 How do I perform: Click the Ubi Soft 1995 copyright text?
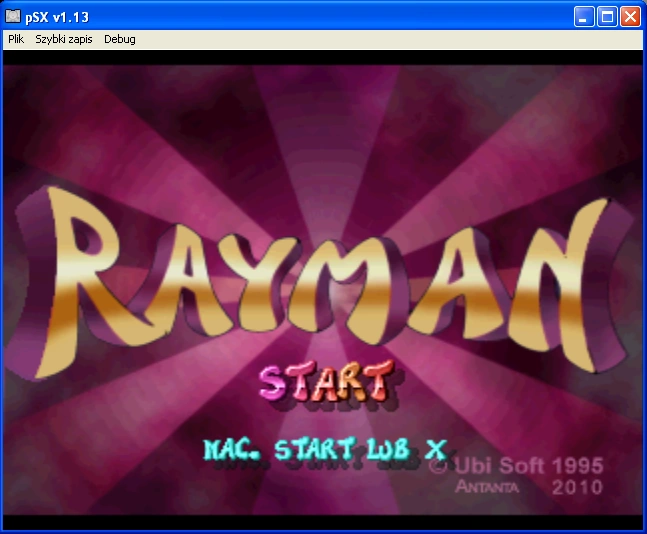(x=515, y=465)
